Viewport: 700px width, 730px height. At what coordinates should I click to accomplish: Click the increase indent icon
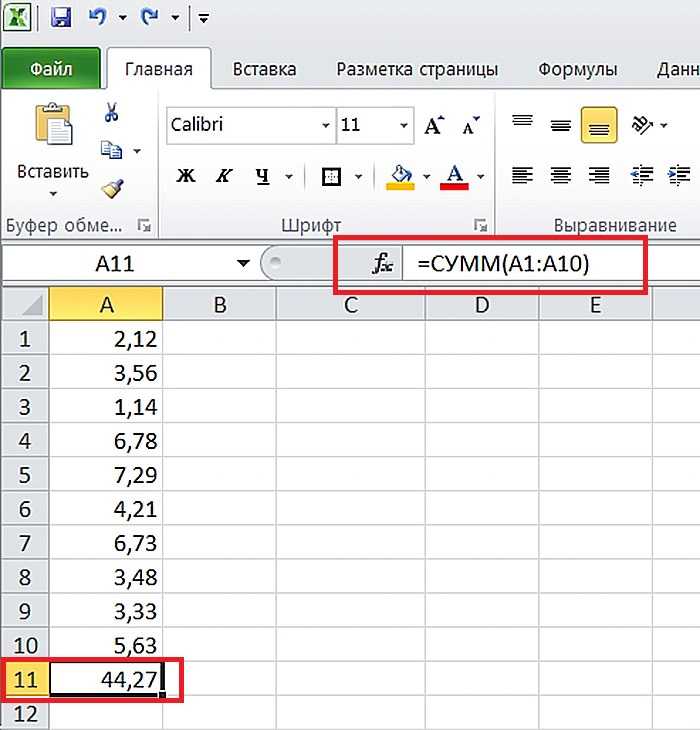679,175
